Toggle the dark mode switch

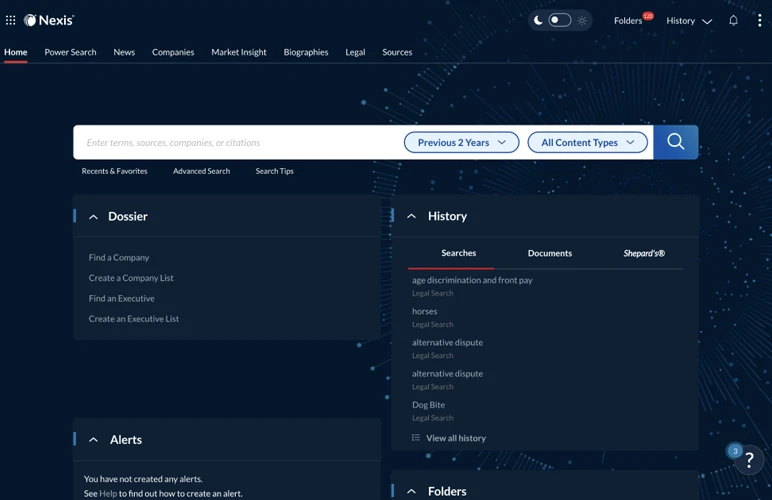tap(560, 20)
